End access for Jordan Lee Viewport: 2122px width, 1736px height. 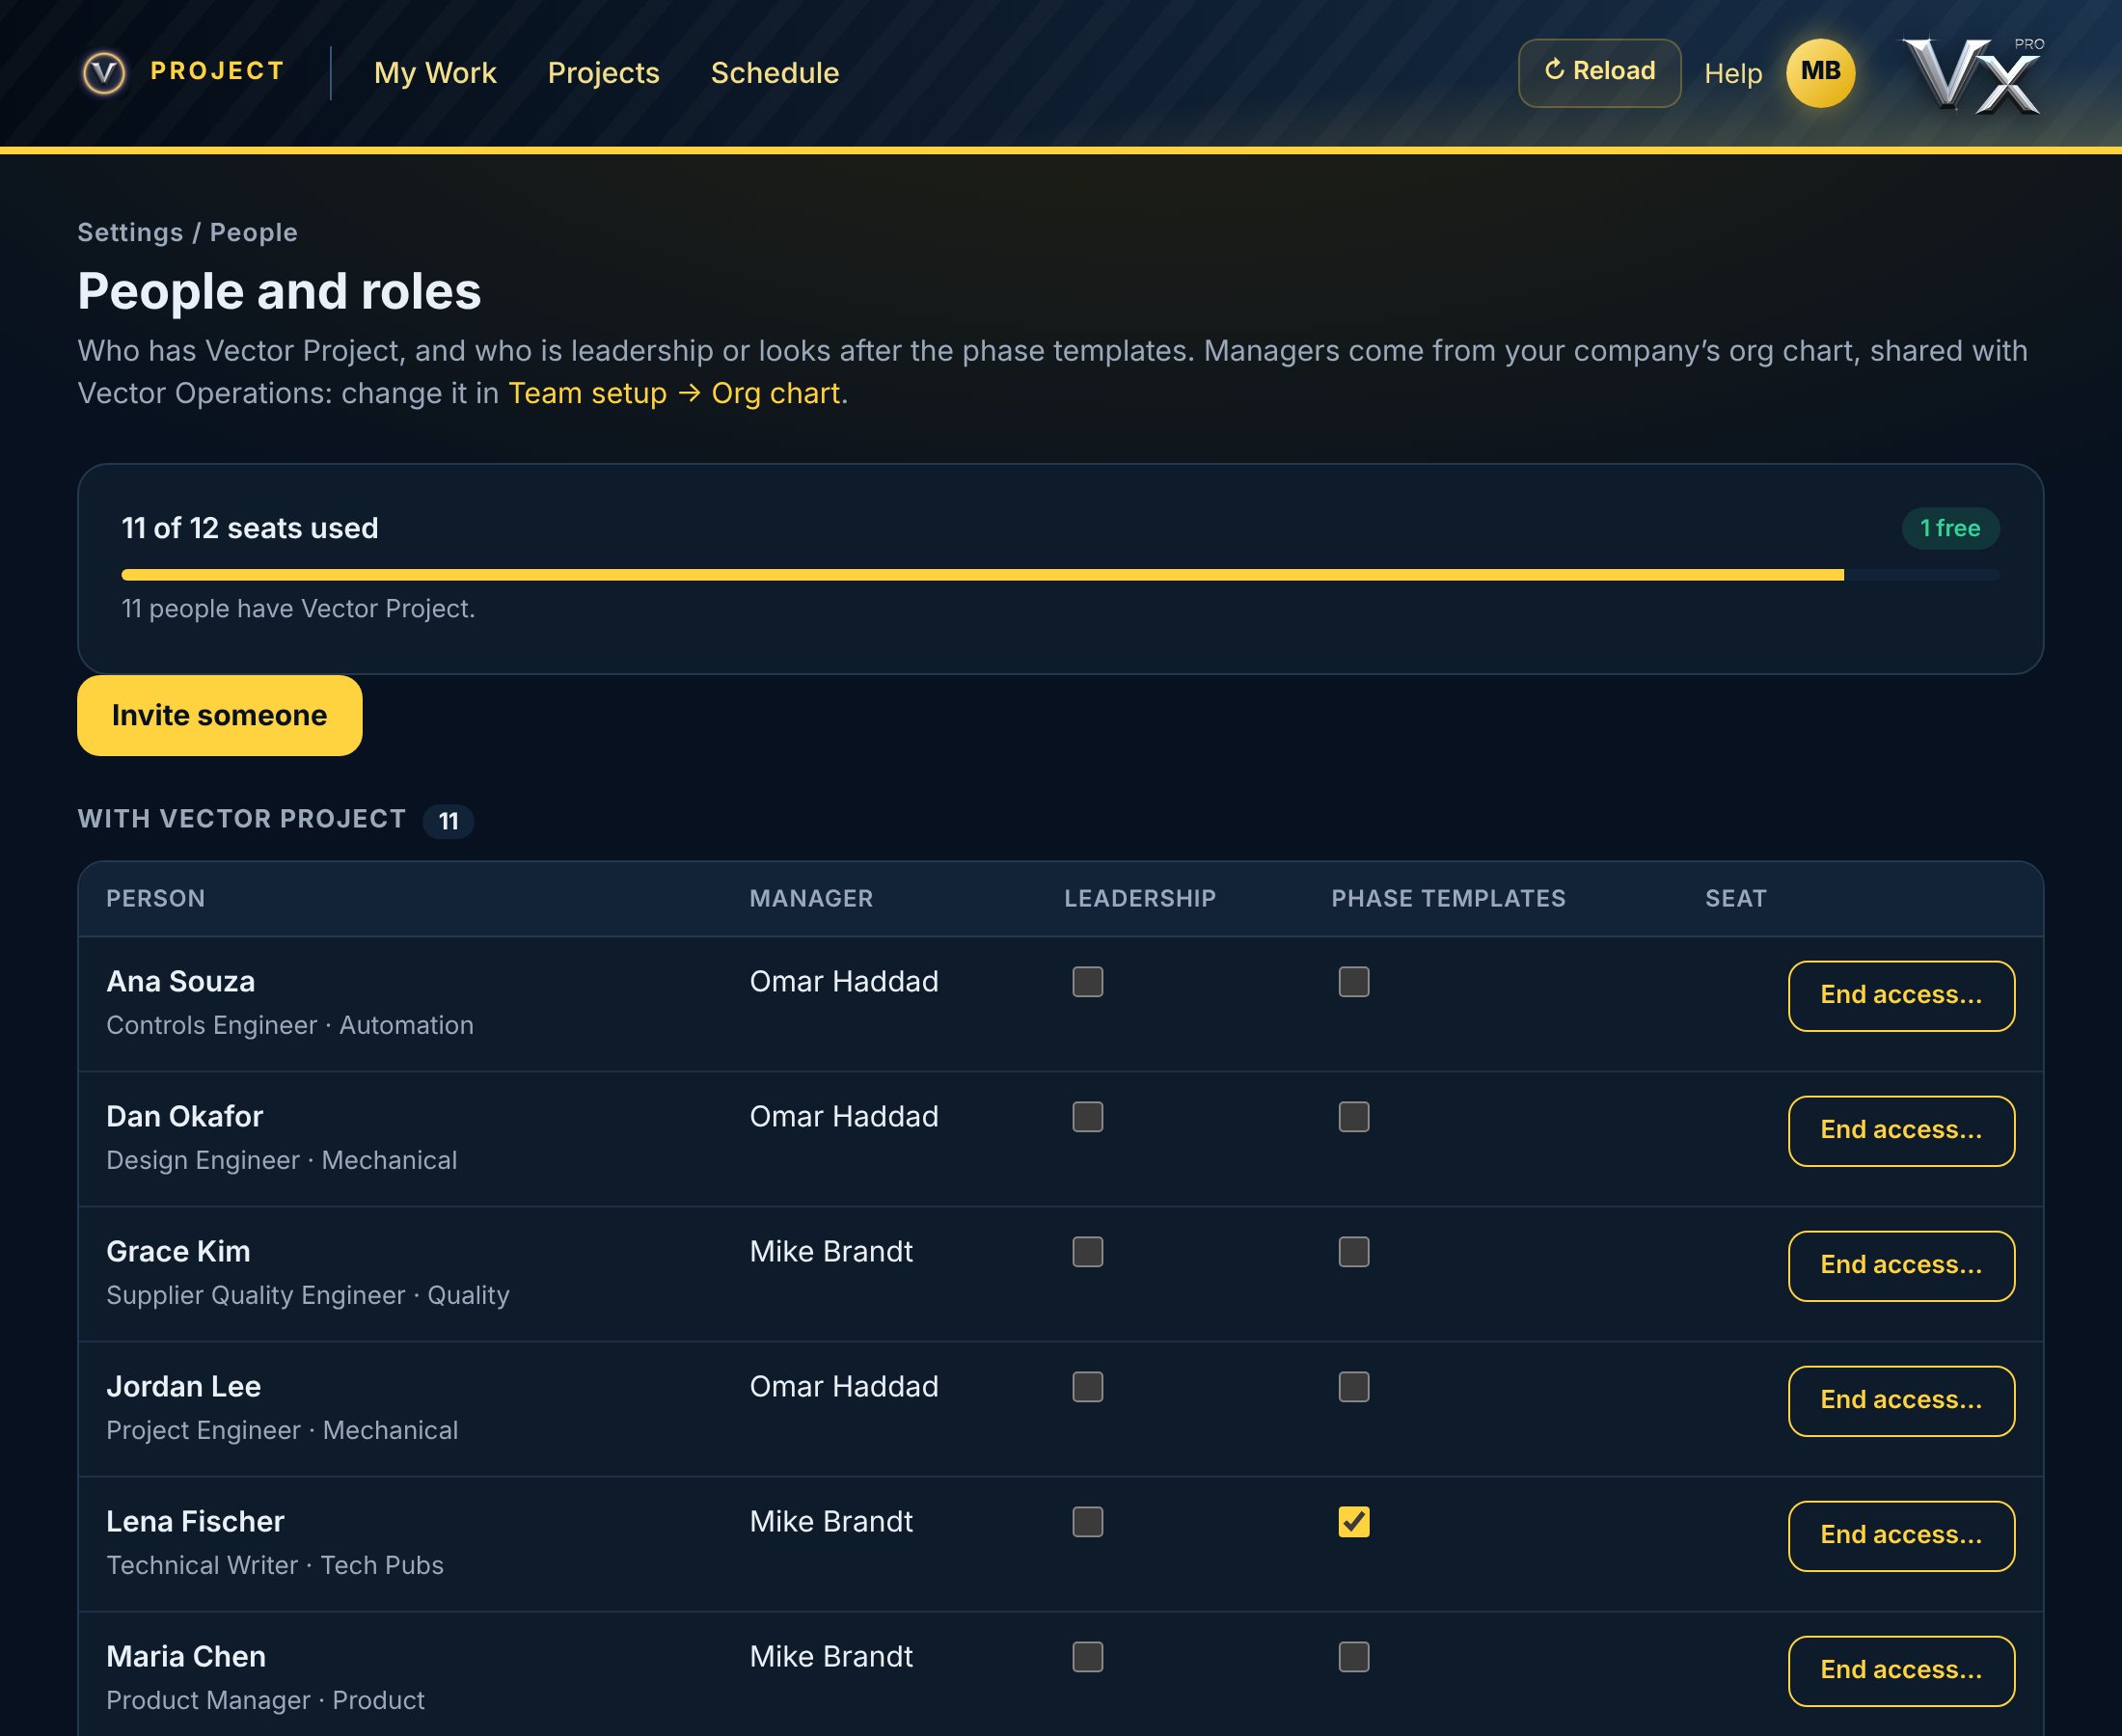pyautogui.click(x=1900, y=1400)
